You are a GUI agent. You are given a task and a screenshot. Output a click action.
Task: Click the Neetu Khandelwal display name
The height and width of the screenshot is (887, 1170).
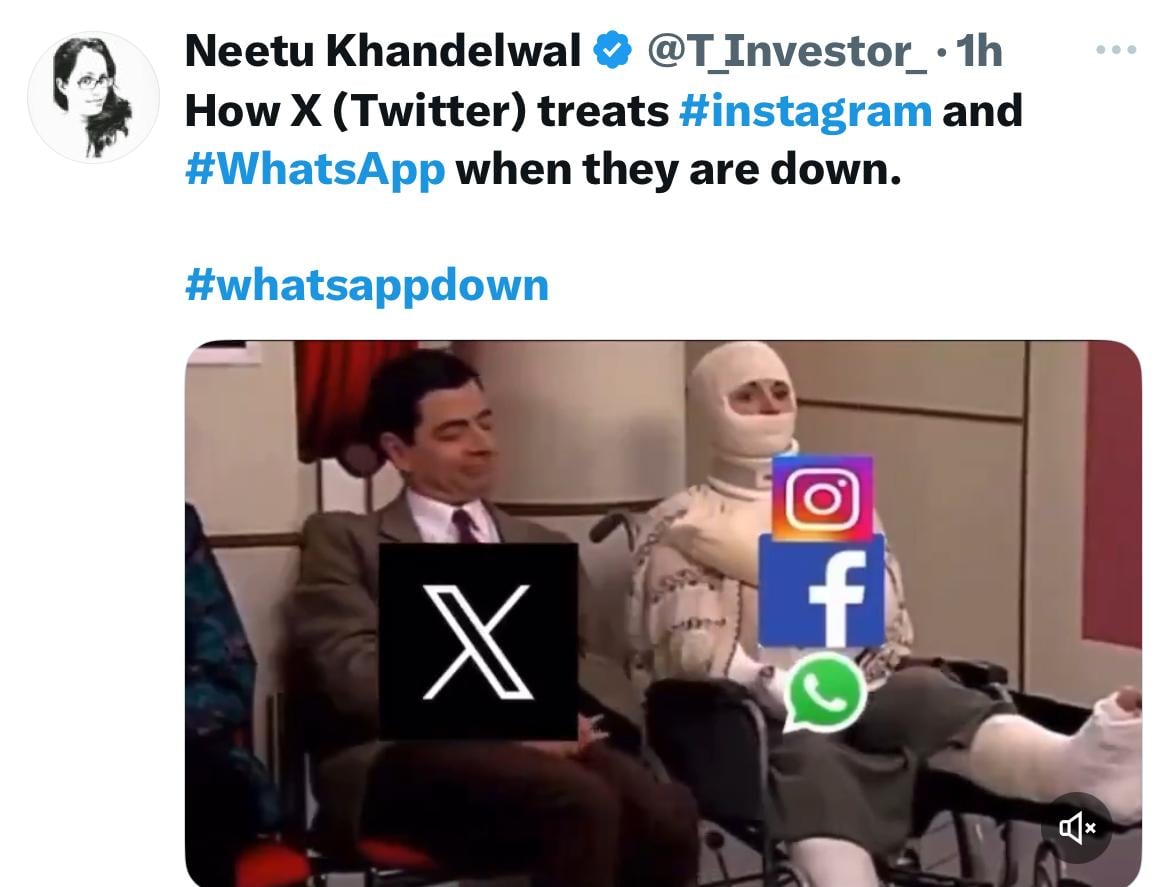382,51
